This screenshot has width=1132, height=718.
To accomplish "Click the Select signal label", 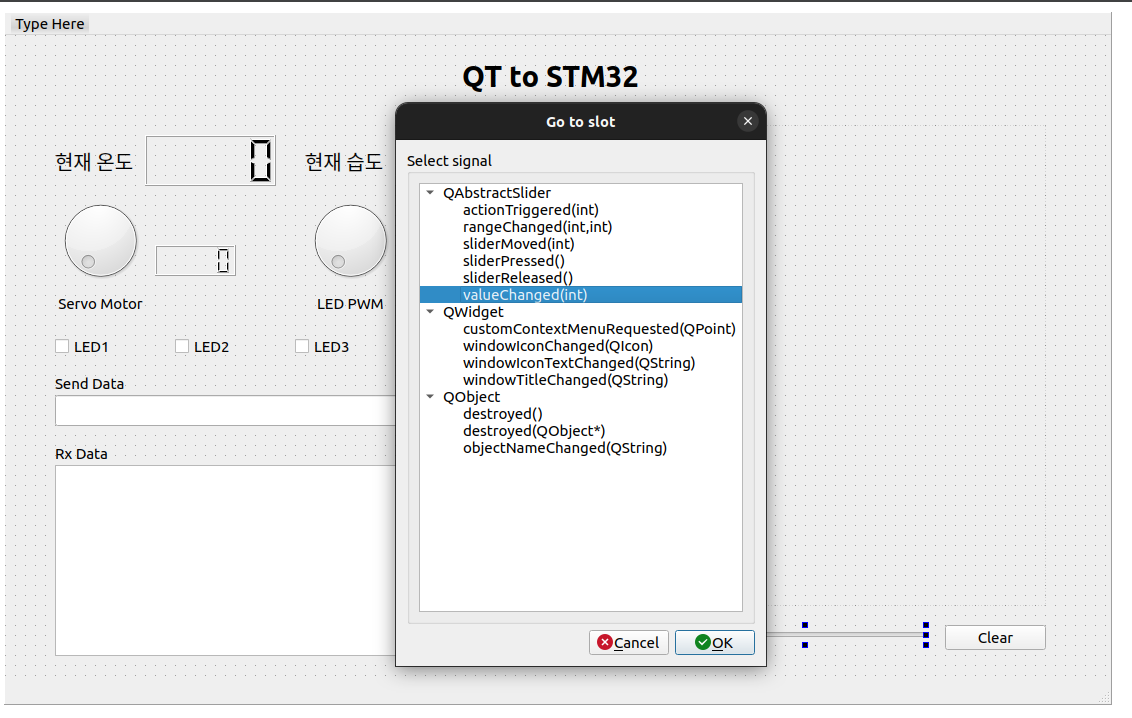I will click(449, 161).
